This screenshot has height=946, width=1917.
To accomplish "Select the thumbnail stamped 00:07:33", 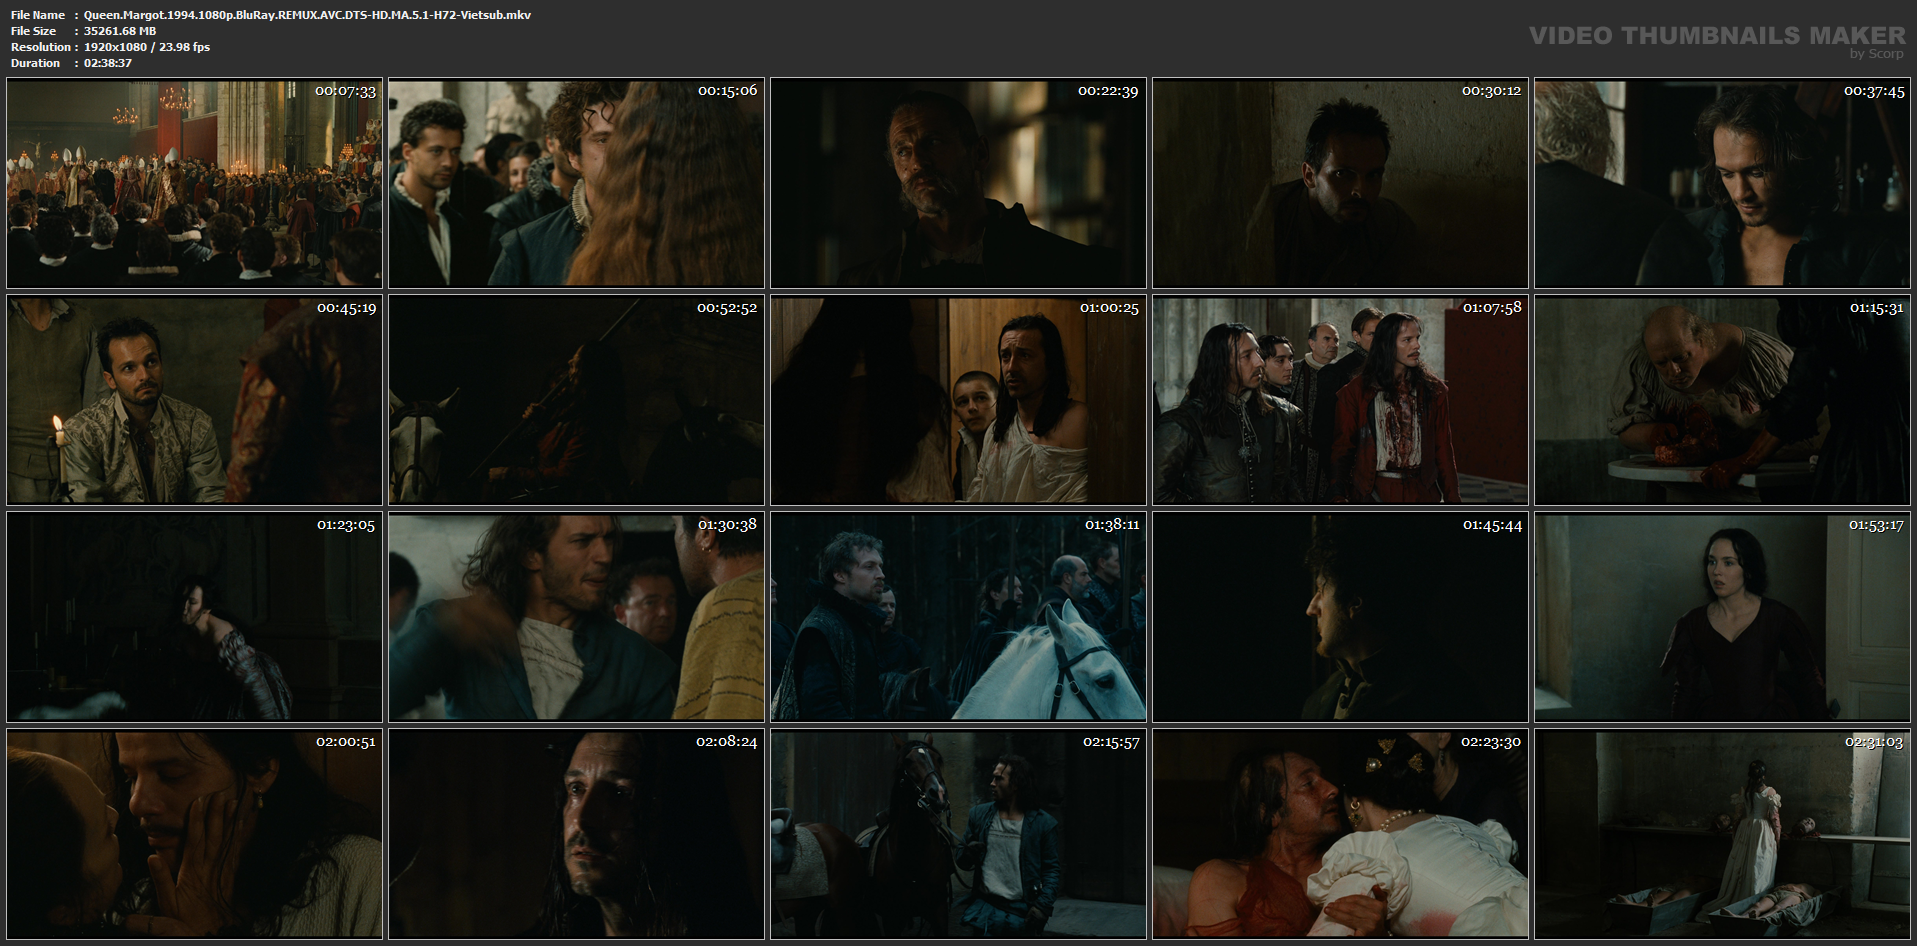I will 194,183.
